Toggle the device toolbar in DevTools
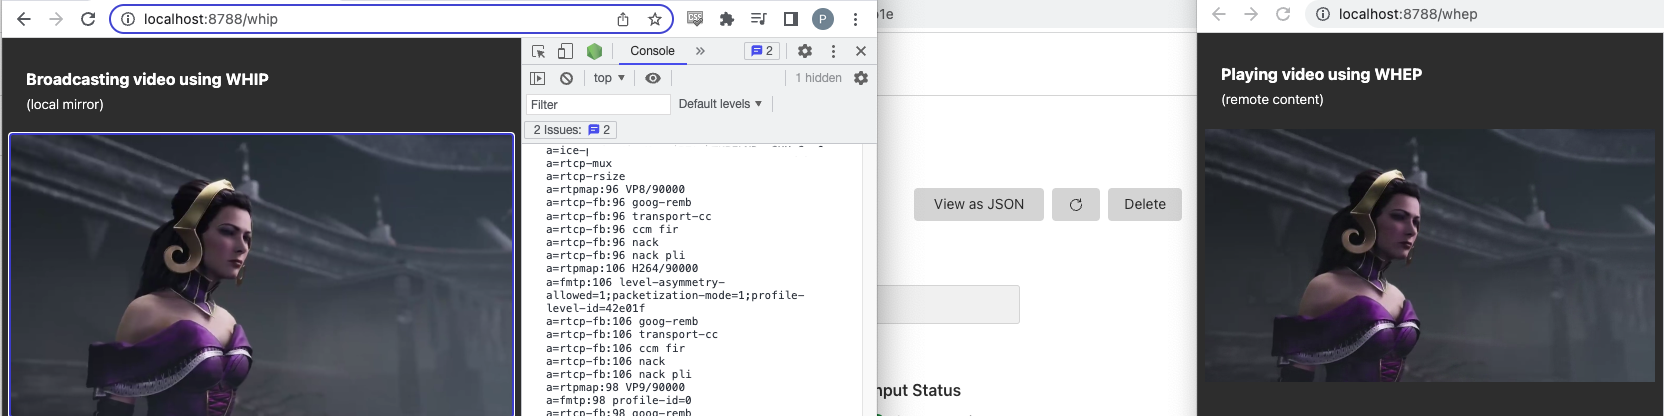 coord(565,51)
